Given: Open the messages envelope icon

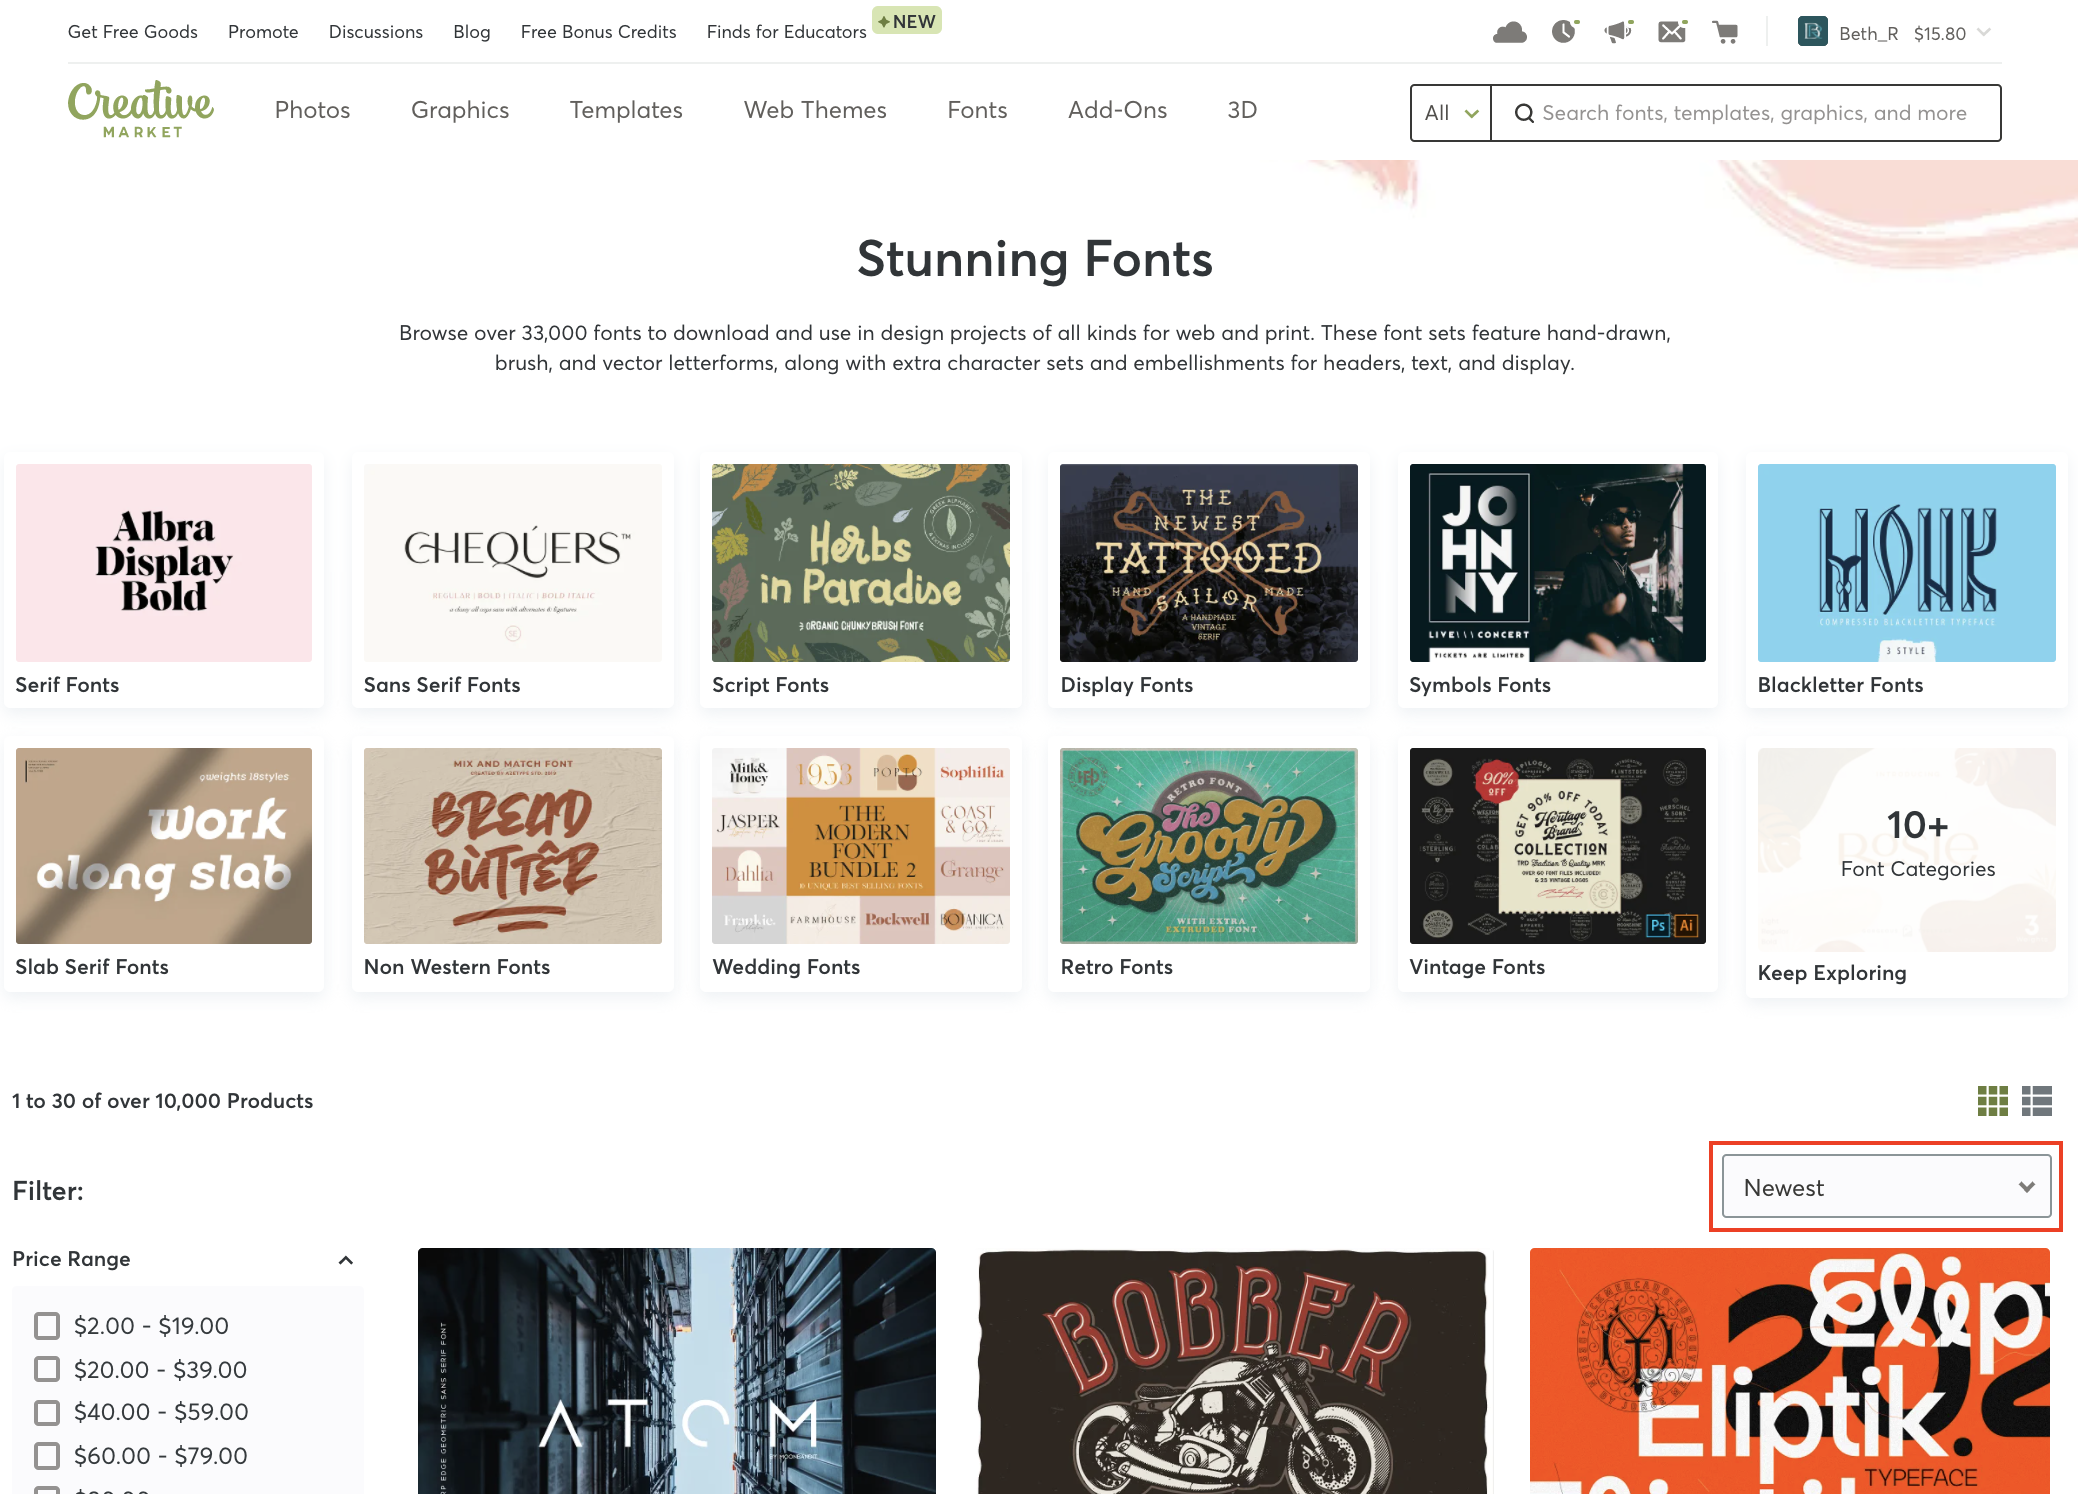Looking at the screenshot, I should (x=1672, y=32).
